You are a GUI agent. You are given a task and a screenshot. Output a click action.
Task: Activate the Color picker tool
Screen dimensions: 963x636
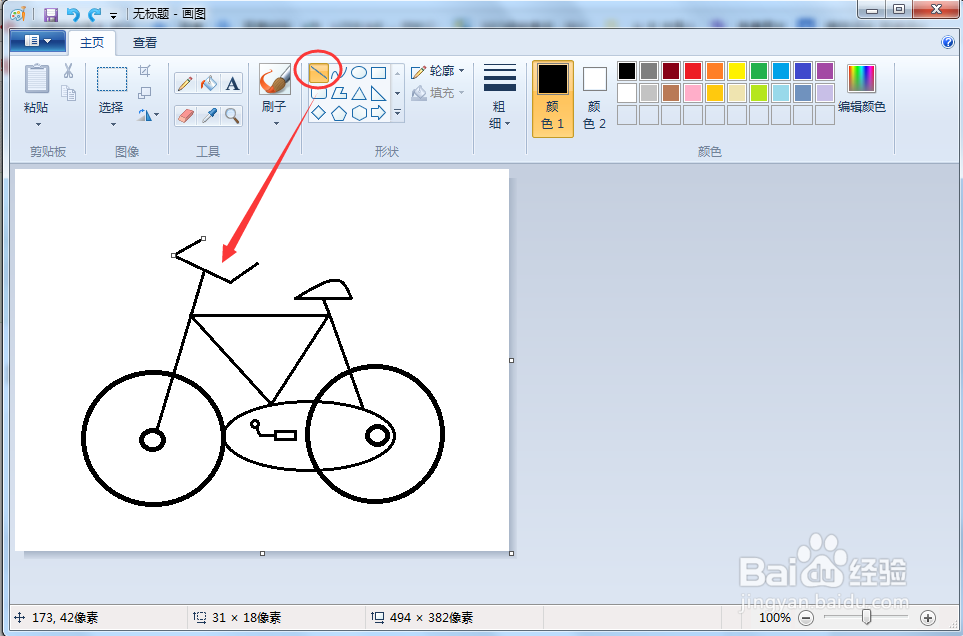tap(207, 113)
